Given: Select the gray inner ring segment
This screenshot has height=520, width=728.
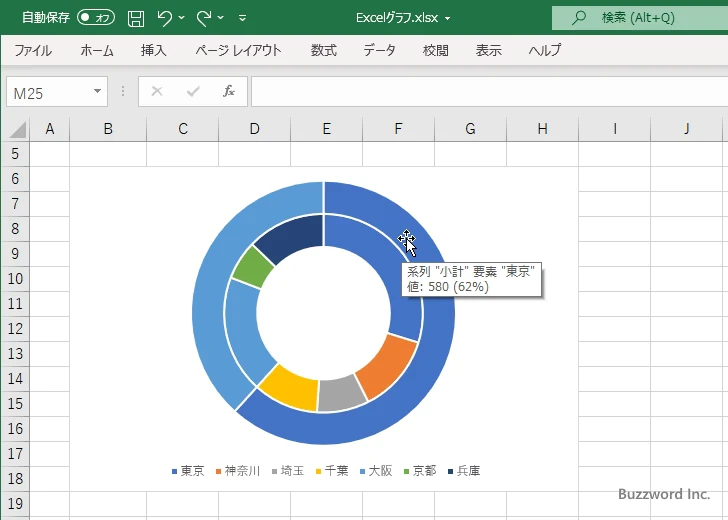Looking at the screenshot, I should click(x=341, y=394).
